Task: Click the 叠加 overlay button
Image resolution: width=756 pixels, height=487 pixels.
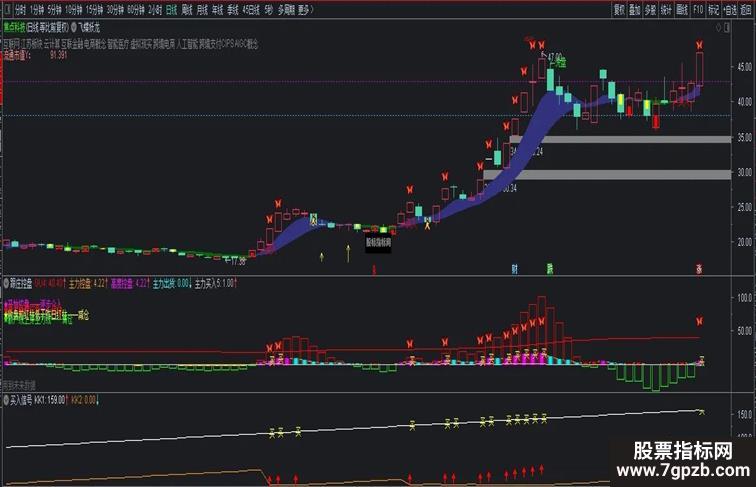Action: click(x=634, y=10)
